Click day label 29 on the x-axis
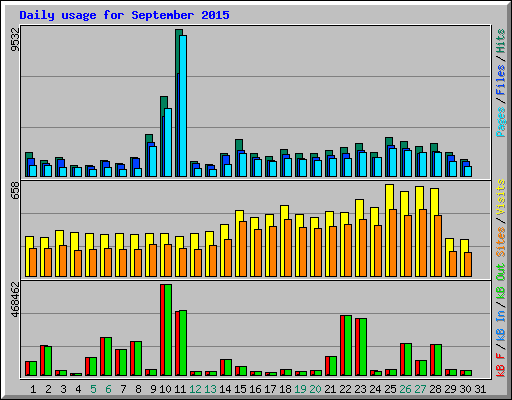The image size is (512, 400). 450,389
